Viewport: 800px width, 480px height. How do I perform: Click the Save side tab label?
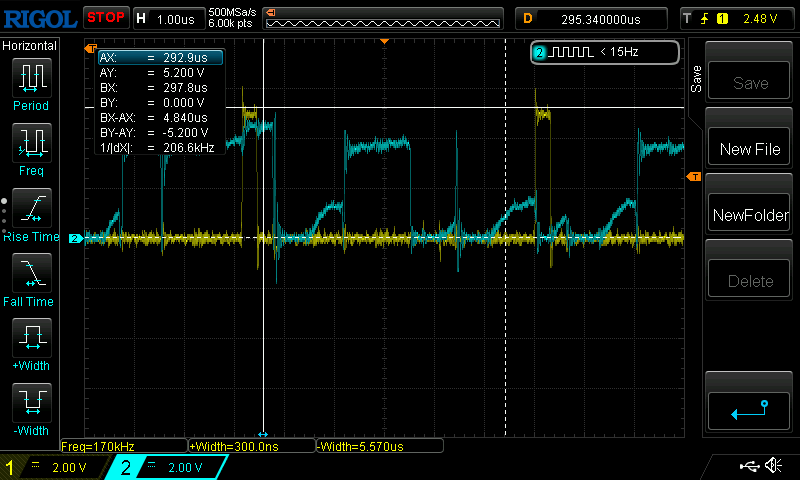[x=696, y=79]
